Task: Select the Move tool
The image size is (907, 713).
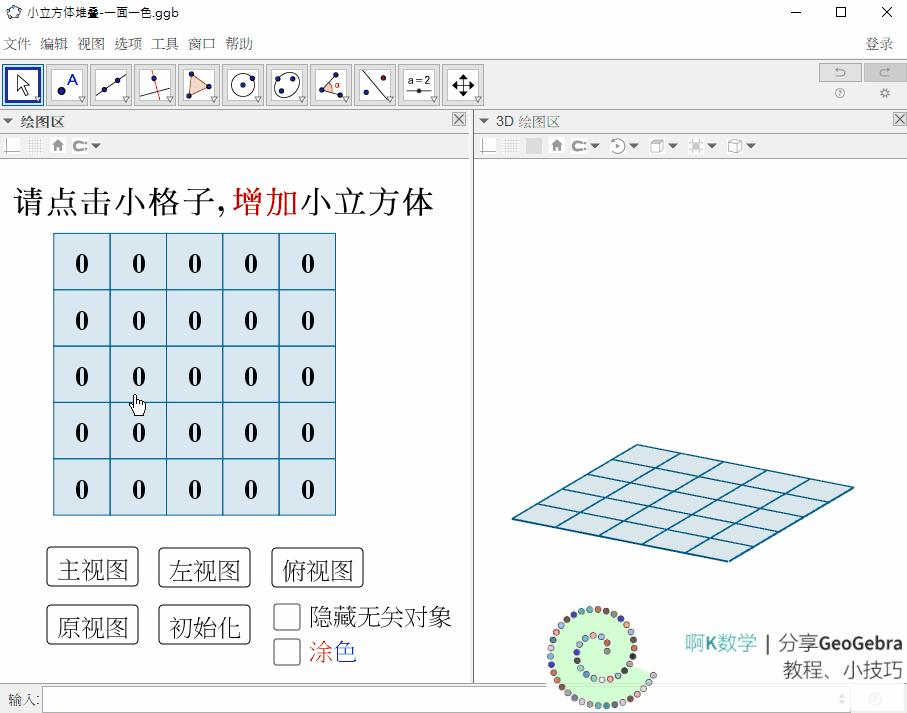Action: (x=23, y=85)
